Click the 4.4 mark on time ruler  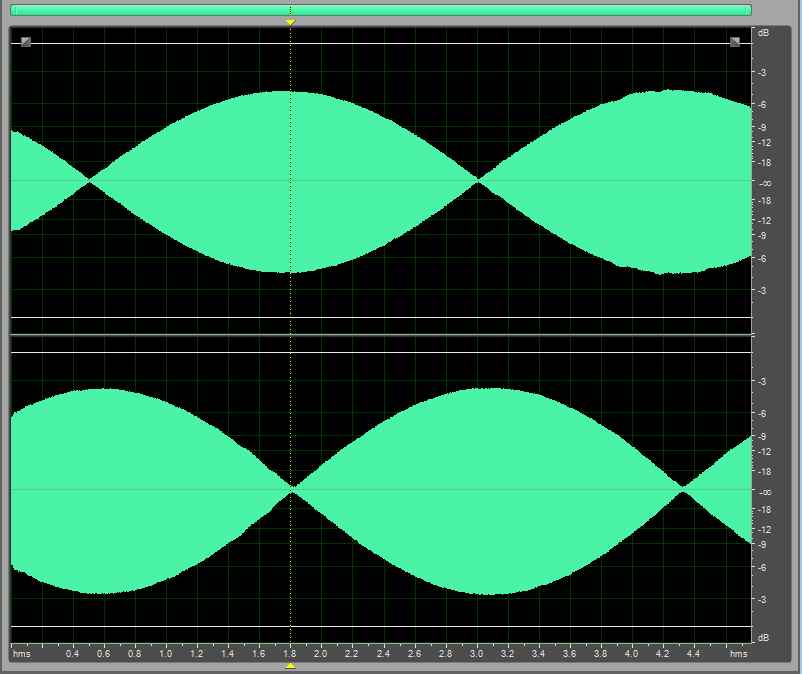pyautogui.click(x=693, y=654)
